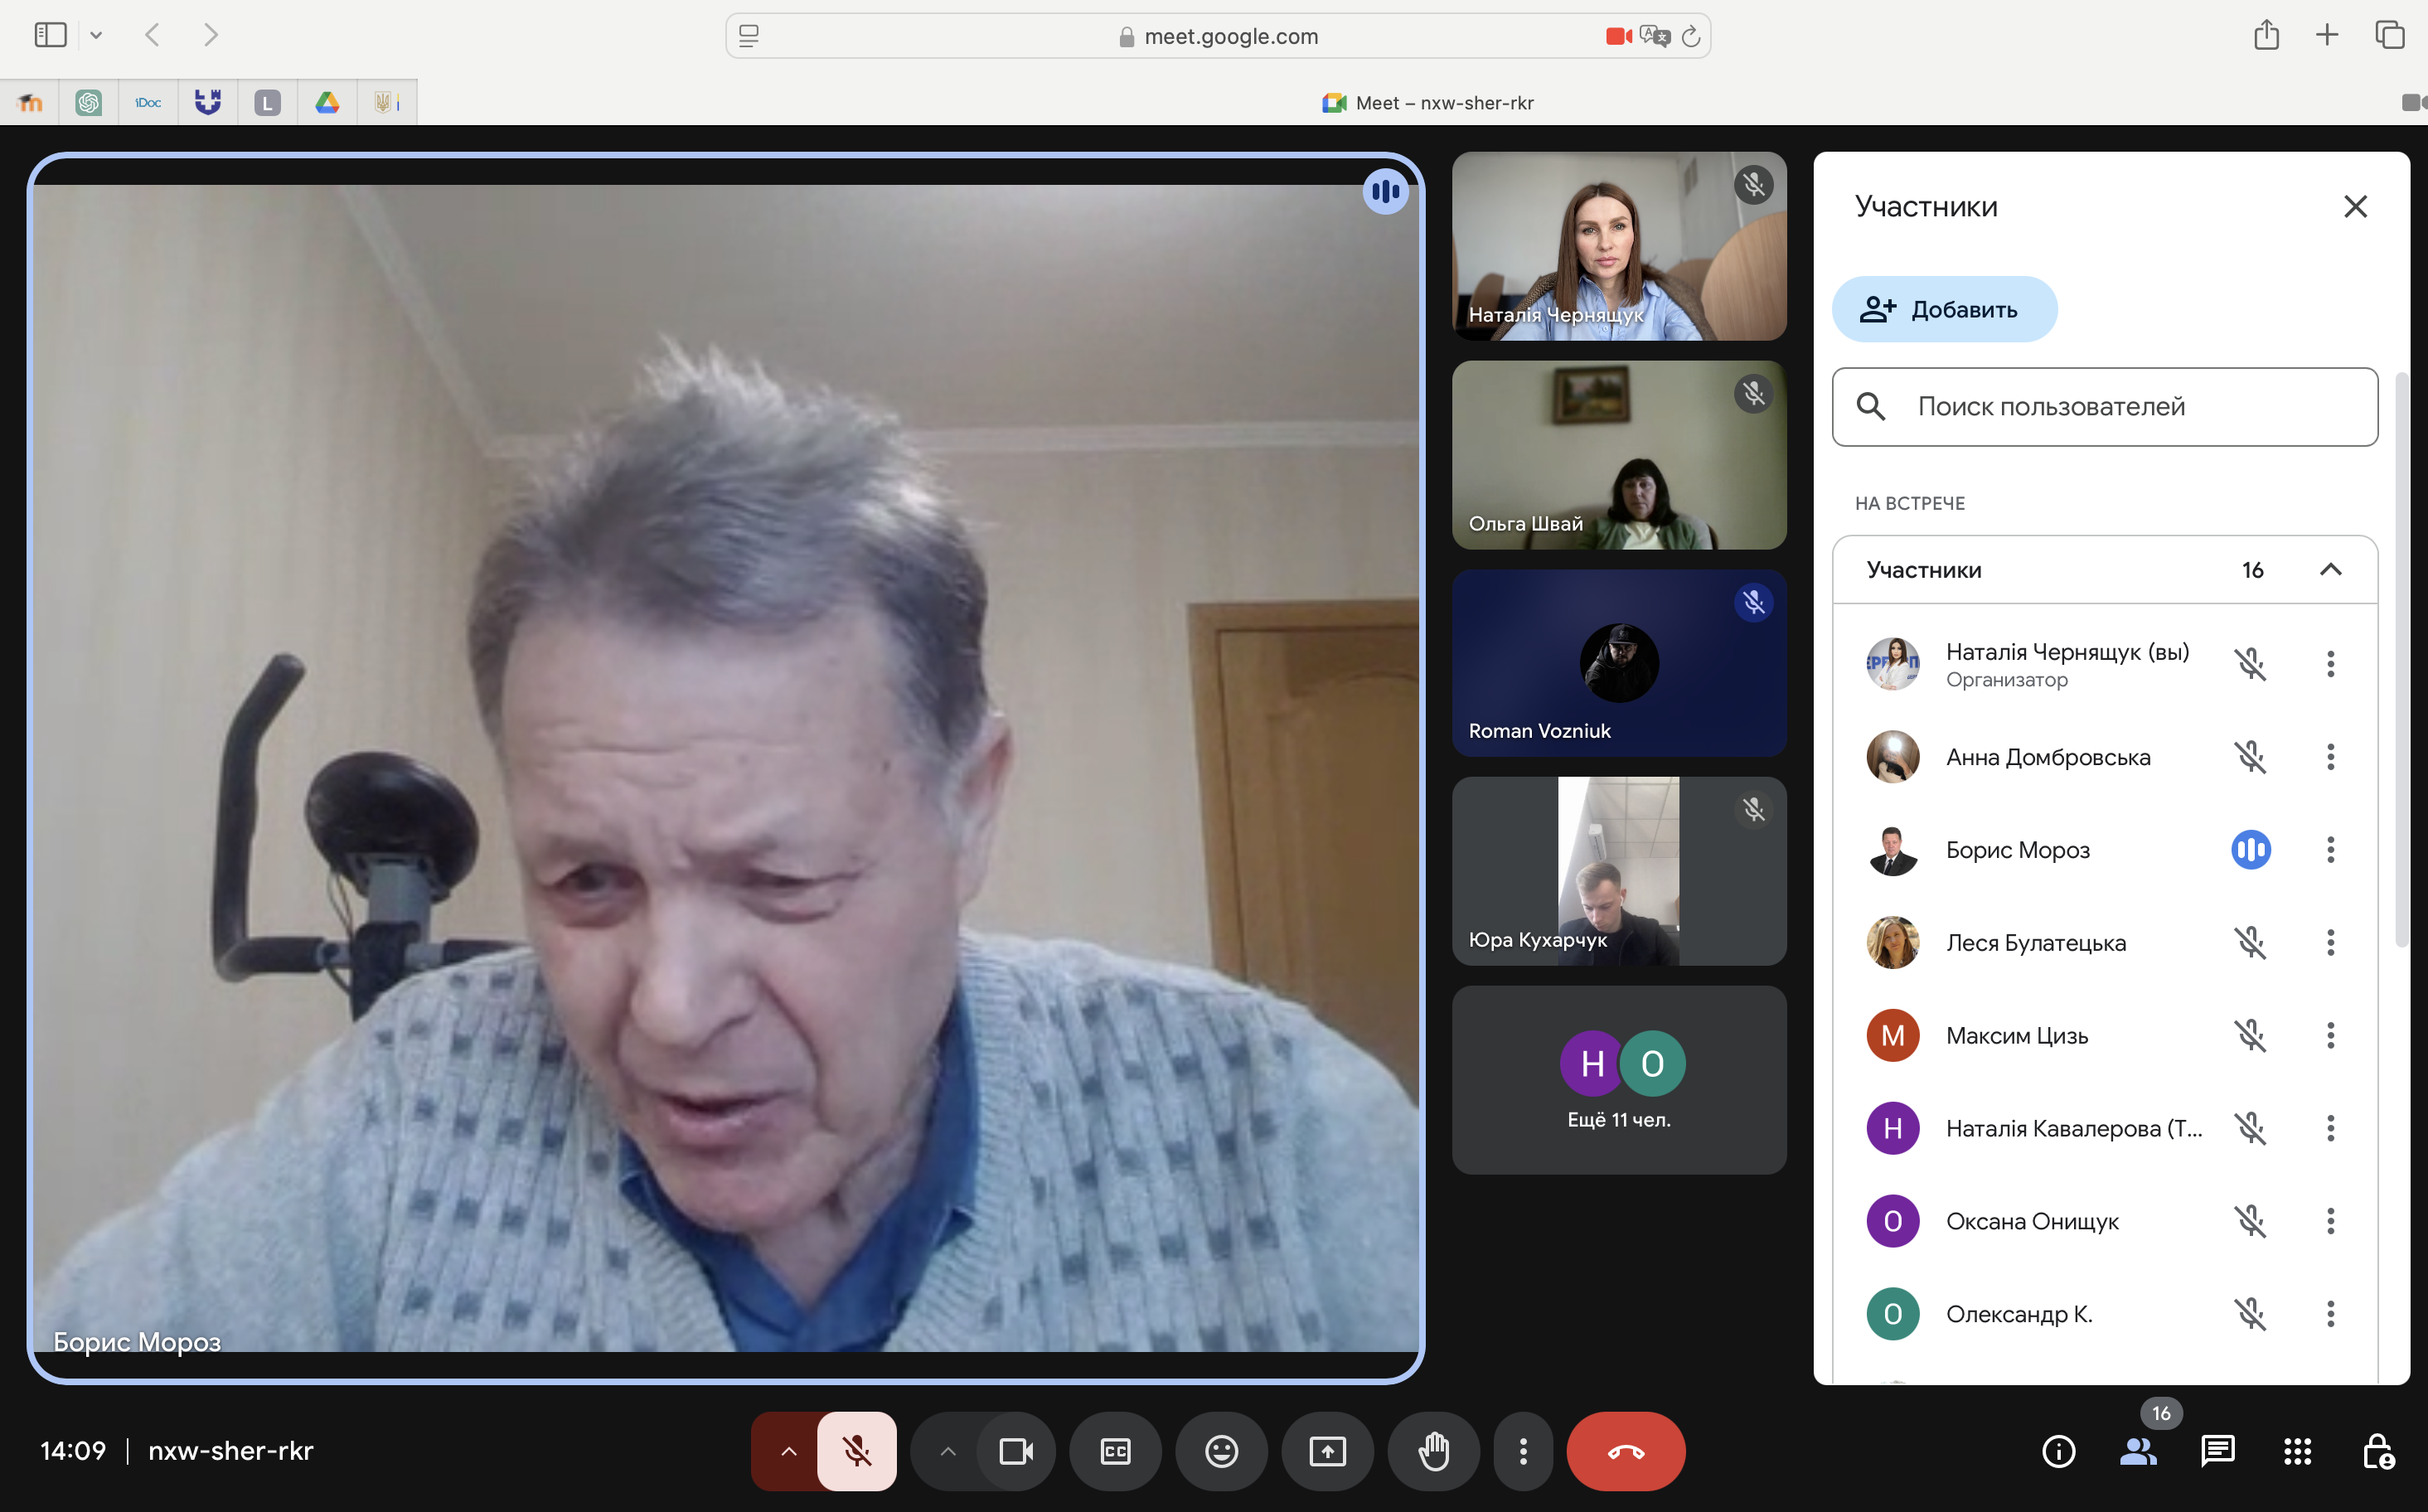Click the Поиск пользователей search field
Screen dimensions: 2428x1512
pyautogui.click(x=2104, y=407)
